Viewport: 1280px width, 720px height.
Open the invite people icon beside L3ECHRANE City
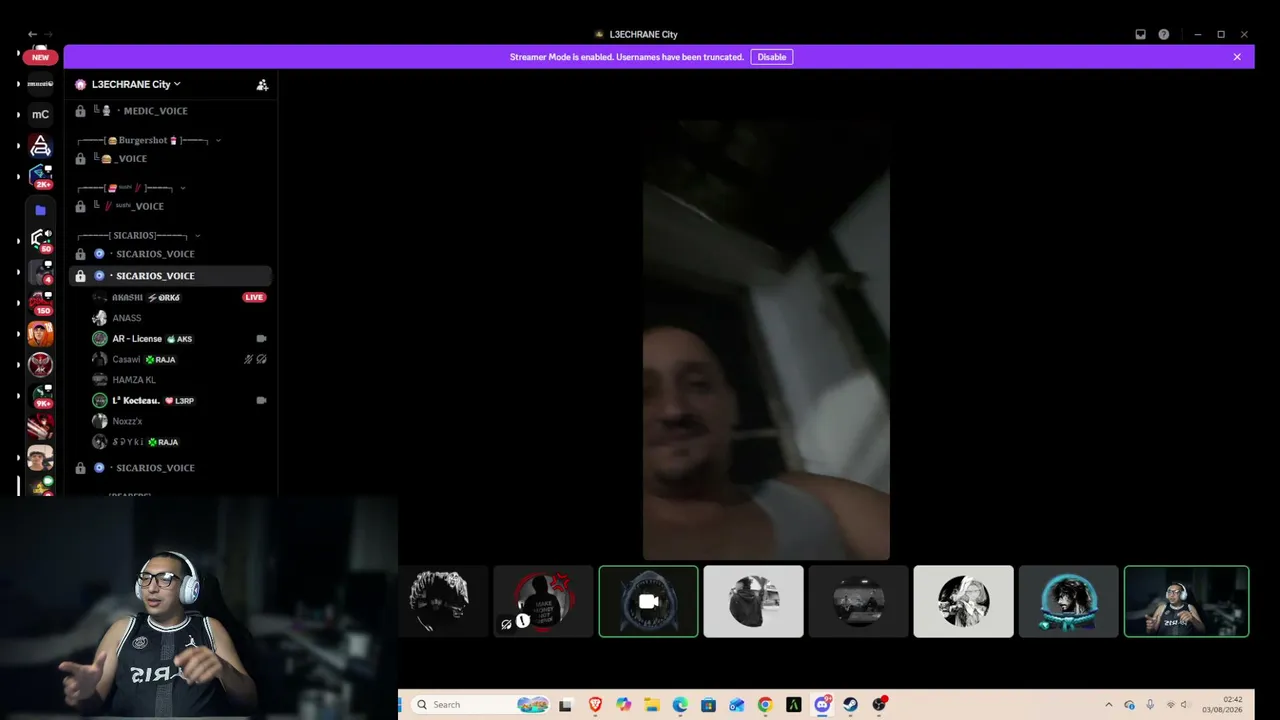coord(262,85)
